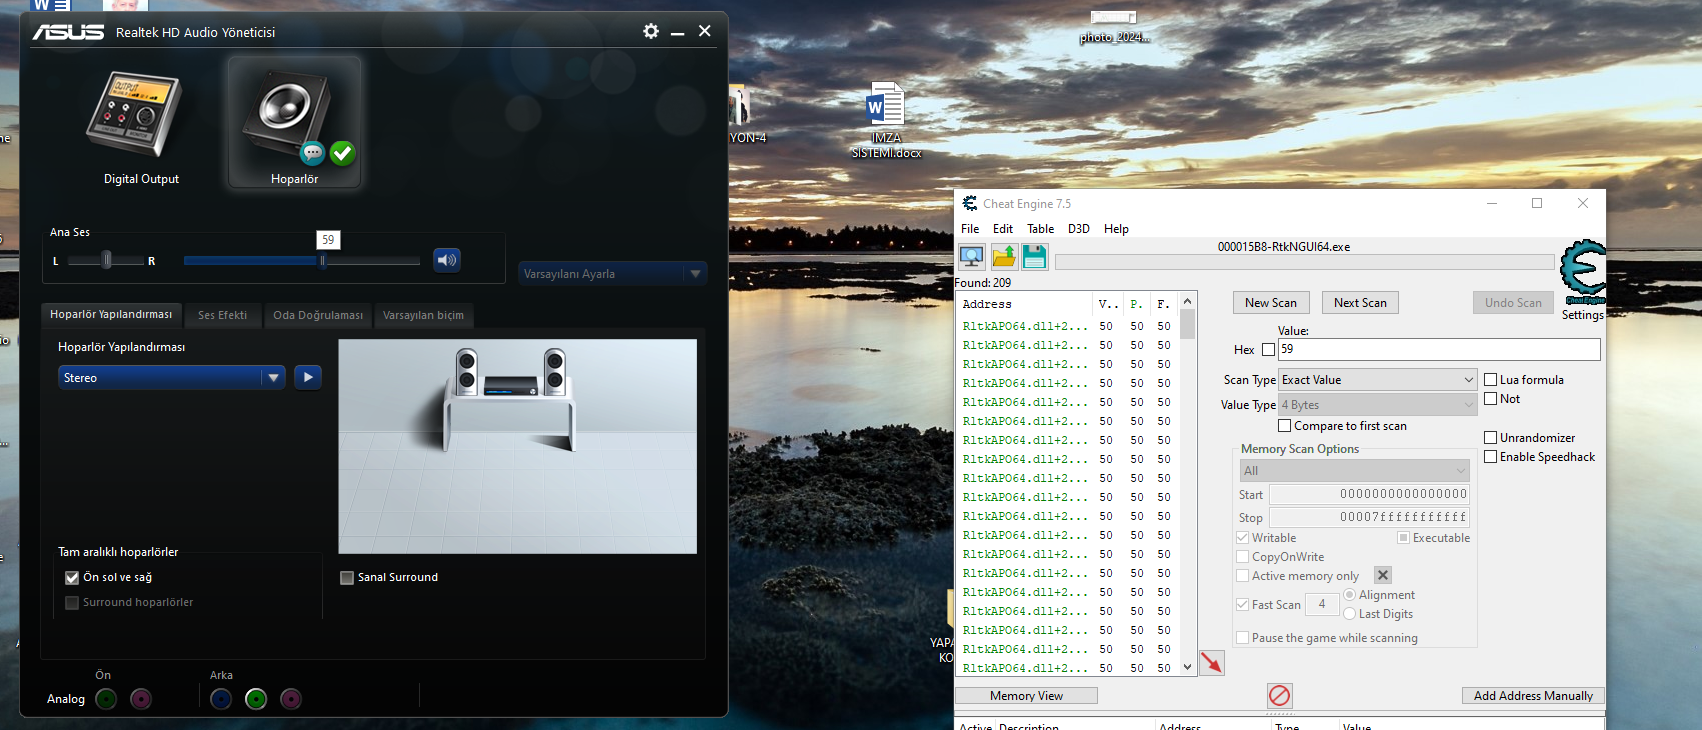Click the address list scrollbar down arrow
The height and width of the screenshot is (730, 1702).
click(x=1187, y=667)
